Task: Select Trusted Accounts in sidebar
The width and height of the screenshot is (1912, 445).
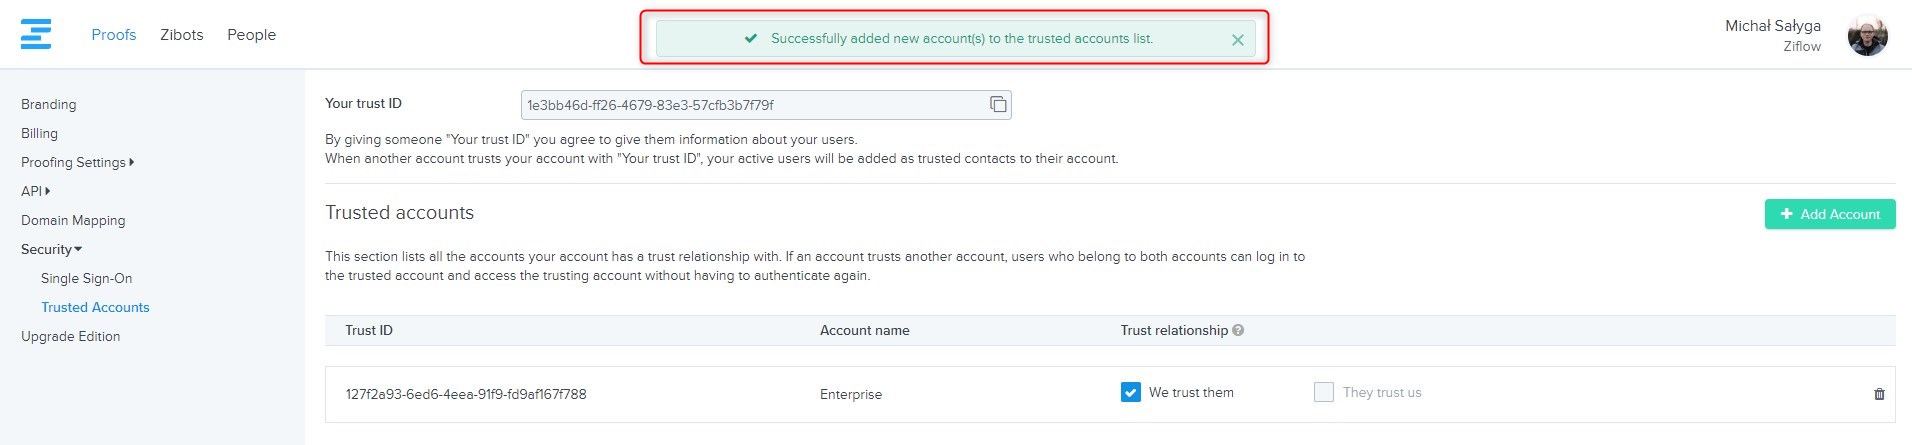Action: [95, 307]
